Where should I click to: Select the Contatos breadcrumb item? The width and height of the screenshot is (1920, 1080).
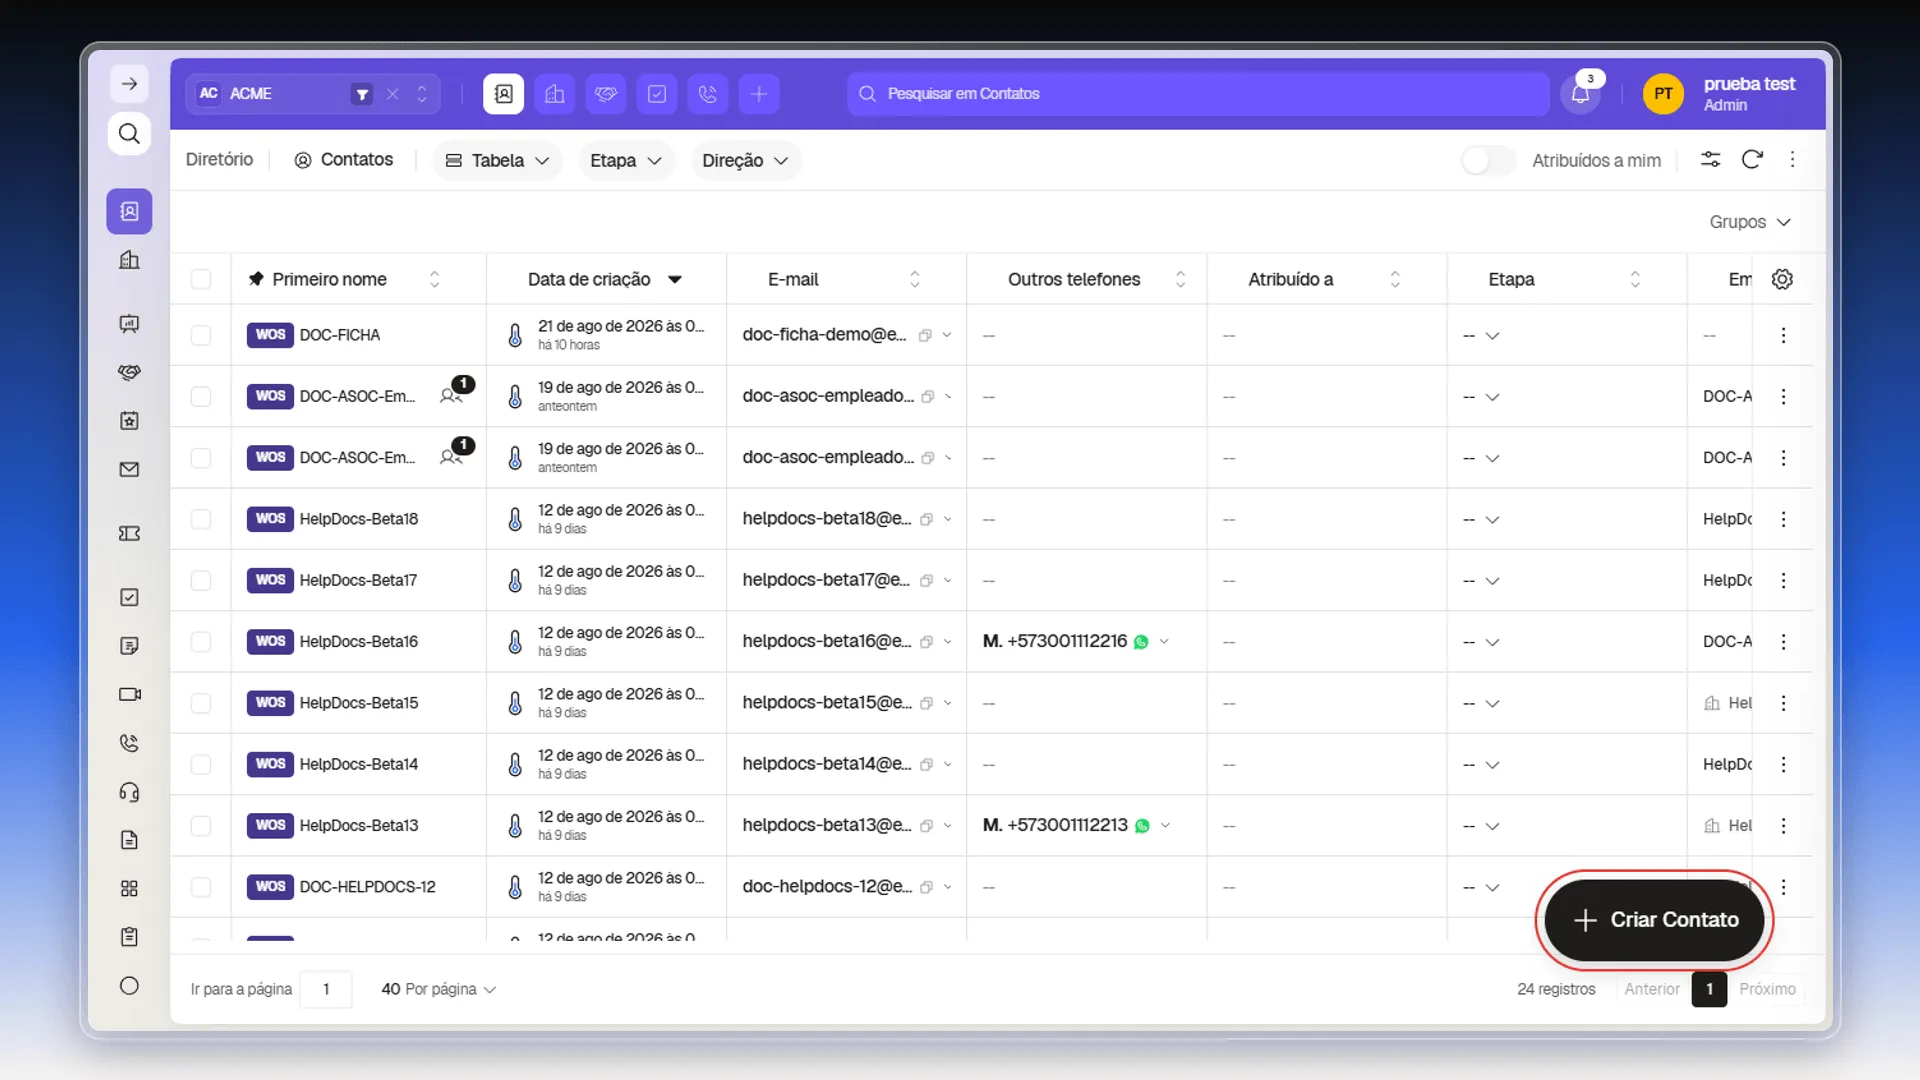coord(344,160)
